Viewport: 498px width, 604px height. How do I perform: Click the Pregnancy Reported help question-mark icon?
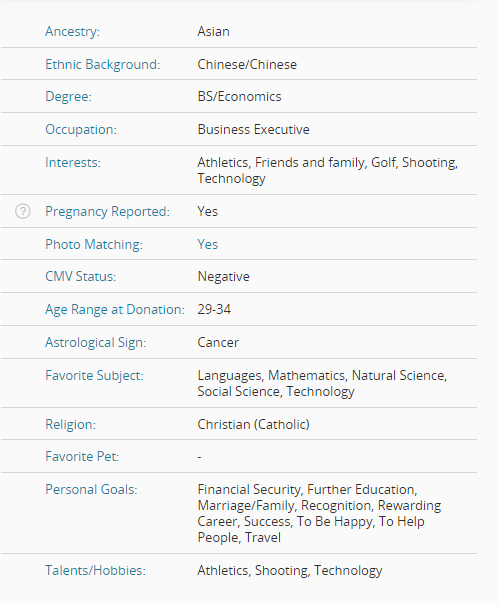point(23,211)
